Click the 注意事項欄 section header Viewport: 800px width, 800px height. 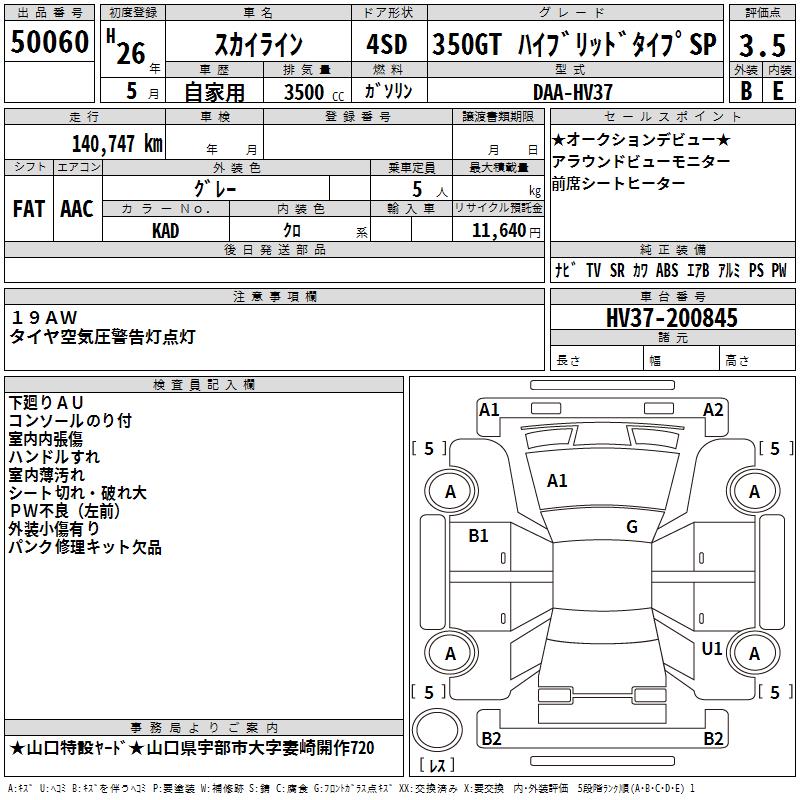[x=274, y=296]
